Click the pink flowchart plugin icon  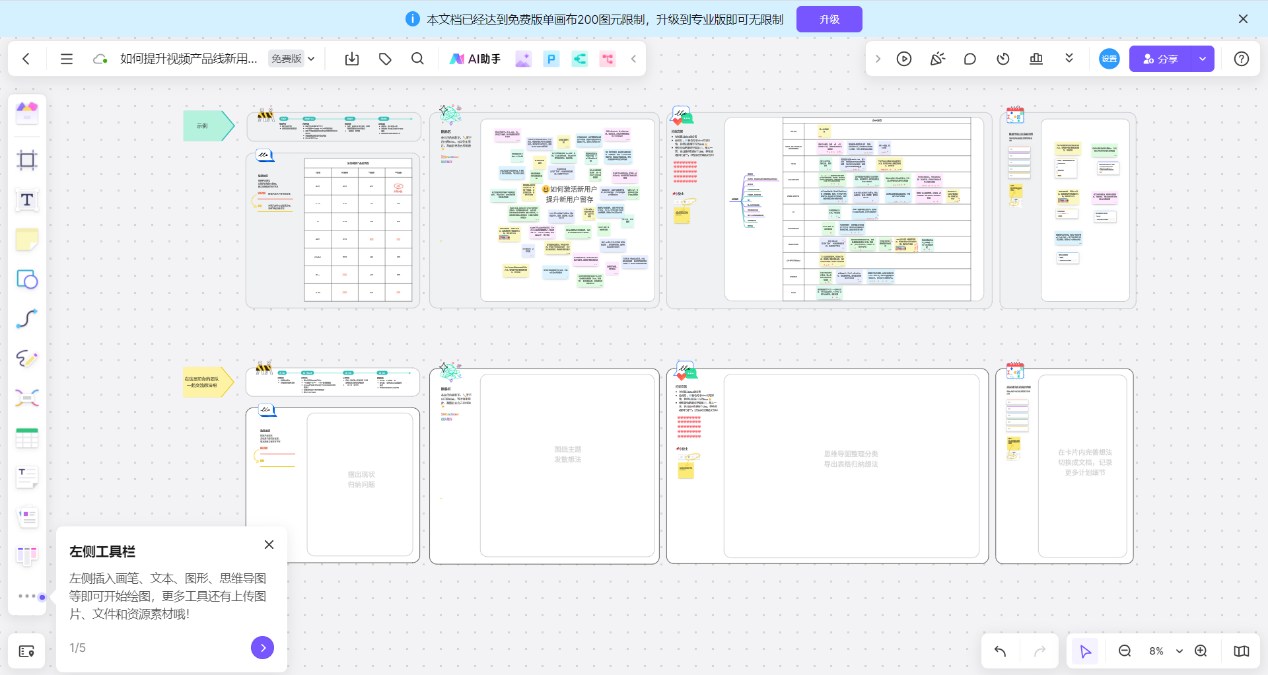607,59
